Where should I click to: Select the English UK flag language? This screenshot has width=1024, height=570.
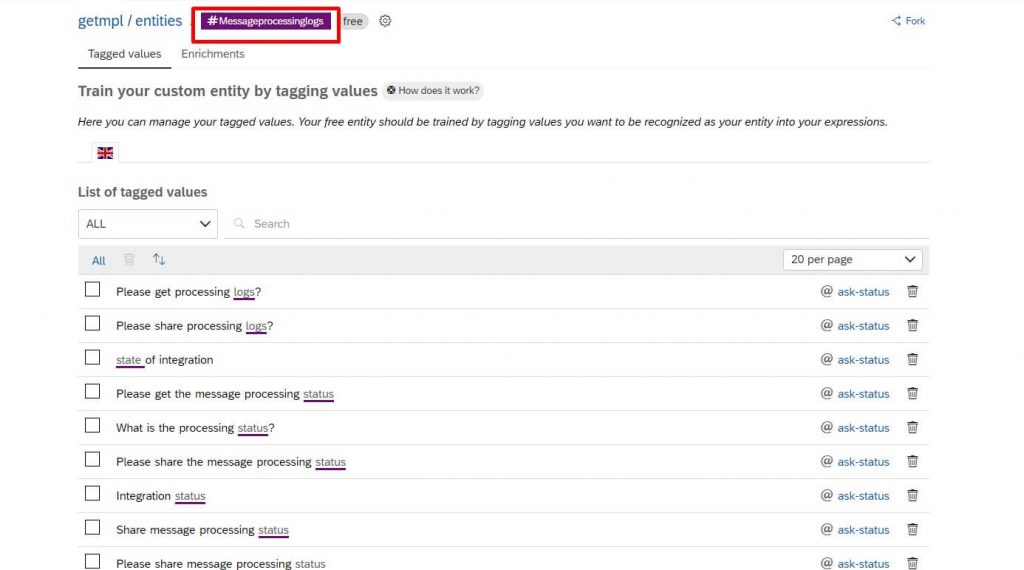[105, 153]
